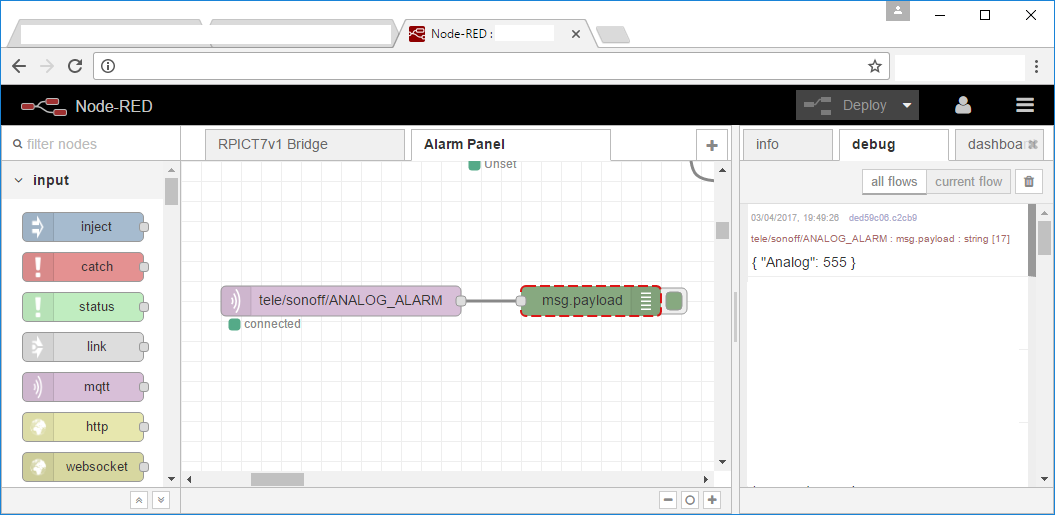Open the Chrome three-dot menu
The image size is (1055, 515).
pyautogui.click(x=1037, y=66)
